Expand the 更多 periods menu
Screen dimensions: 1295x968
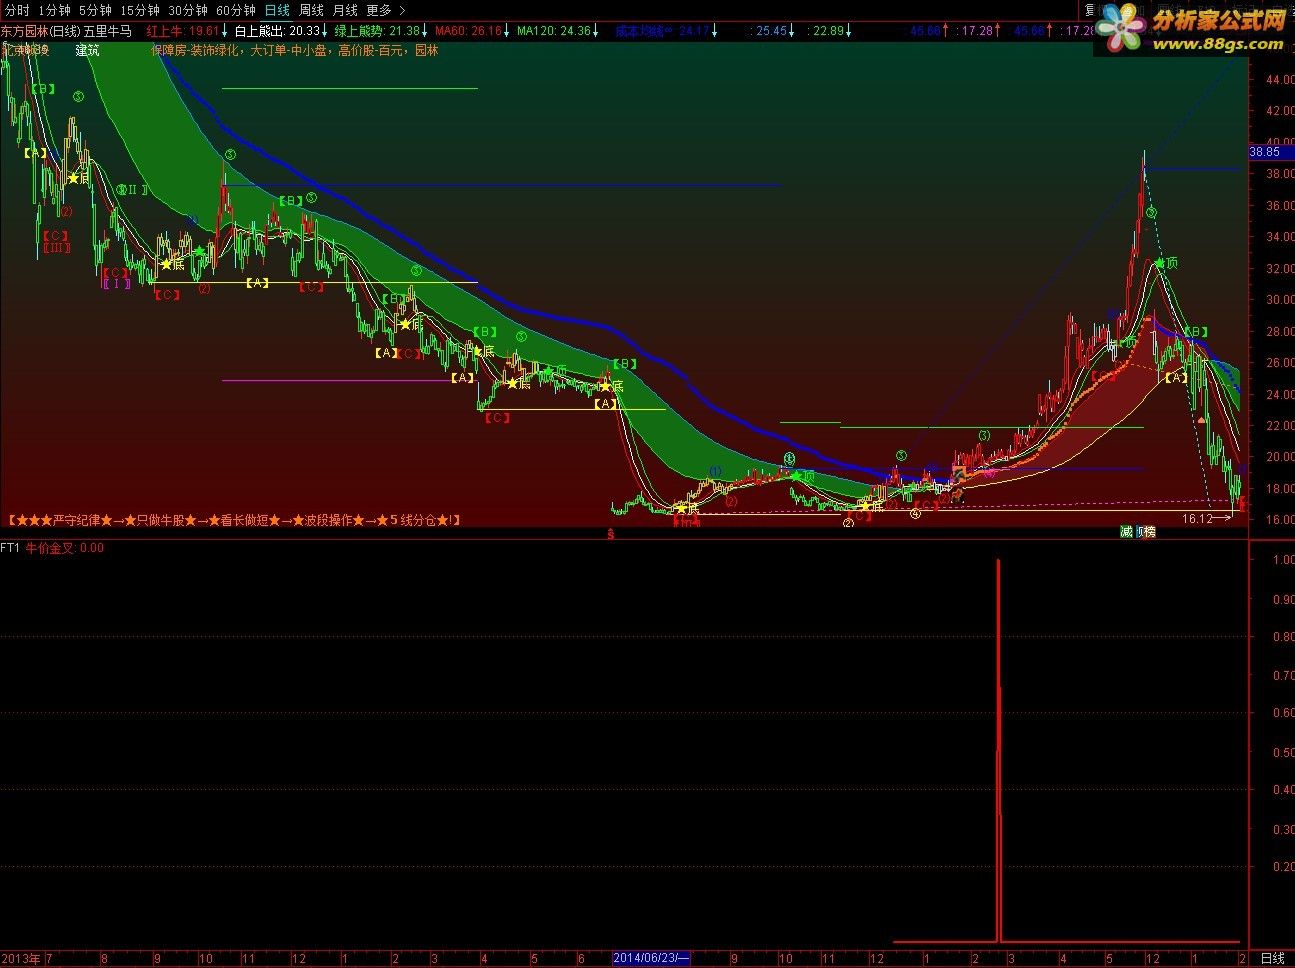[x=385, y=10]
